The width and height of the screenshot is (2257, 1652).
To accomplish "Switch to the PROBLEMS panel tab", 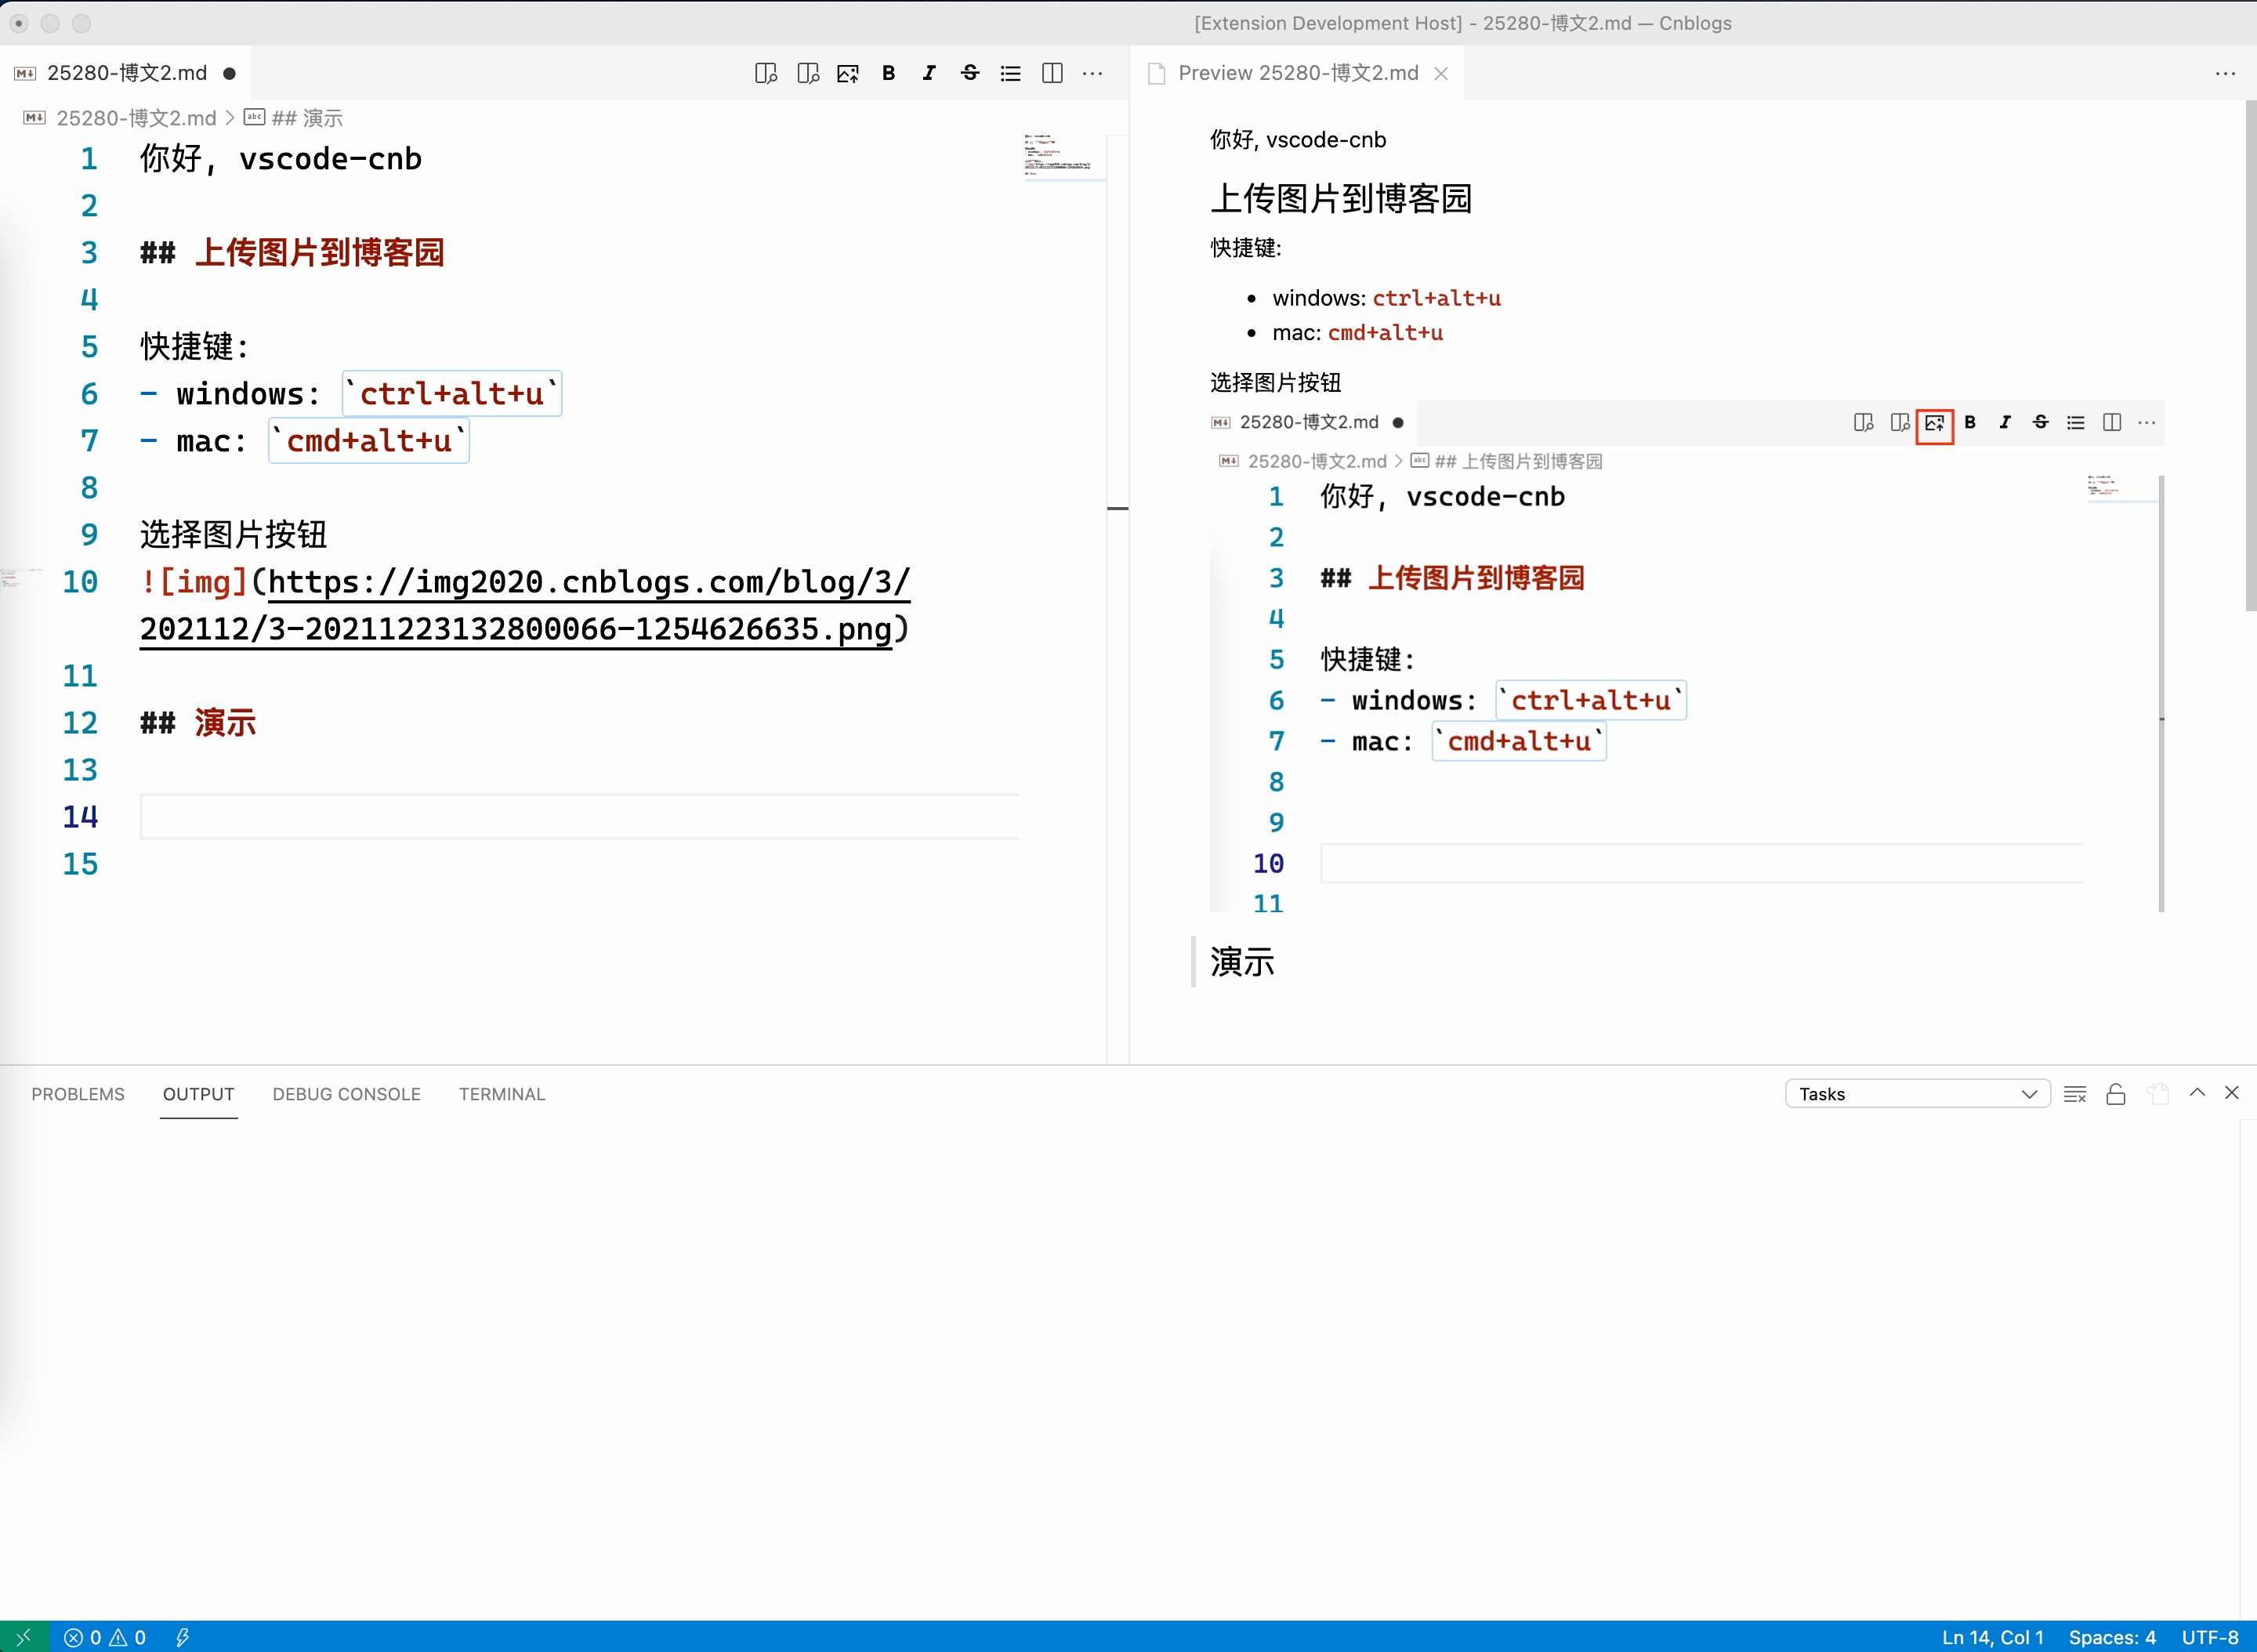I will pos(78,1094).
